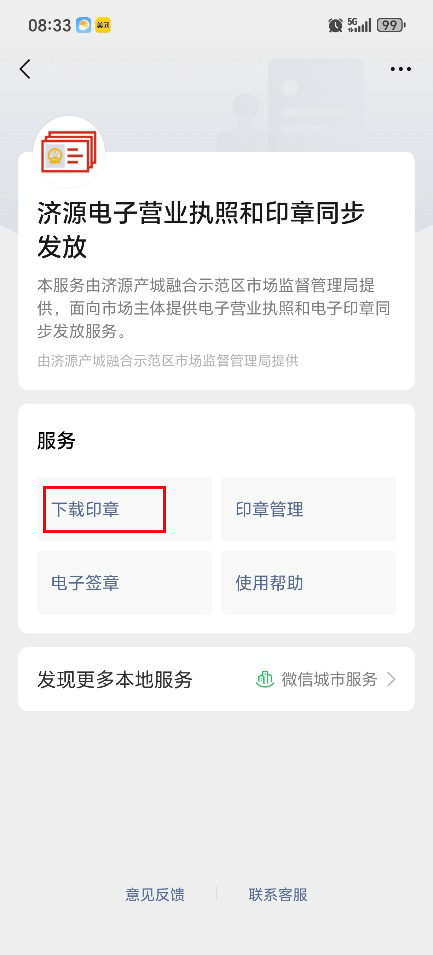Screen dimensions: 433x955
Task: Tap the back arrow icon
Action: [x=25, y=69]
